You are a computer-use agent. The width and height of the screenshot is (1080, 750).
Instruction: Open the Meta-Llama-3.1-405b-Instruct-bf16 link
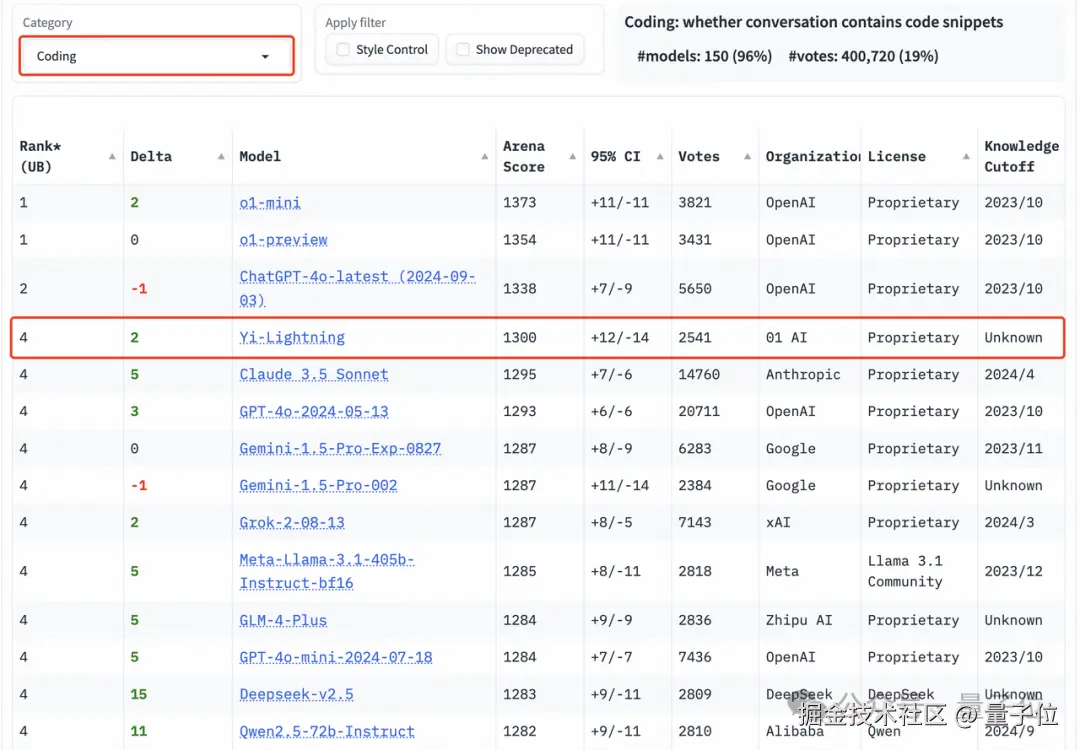(x=327, y=572)
